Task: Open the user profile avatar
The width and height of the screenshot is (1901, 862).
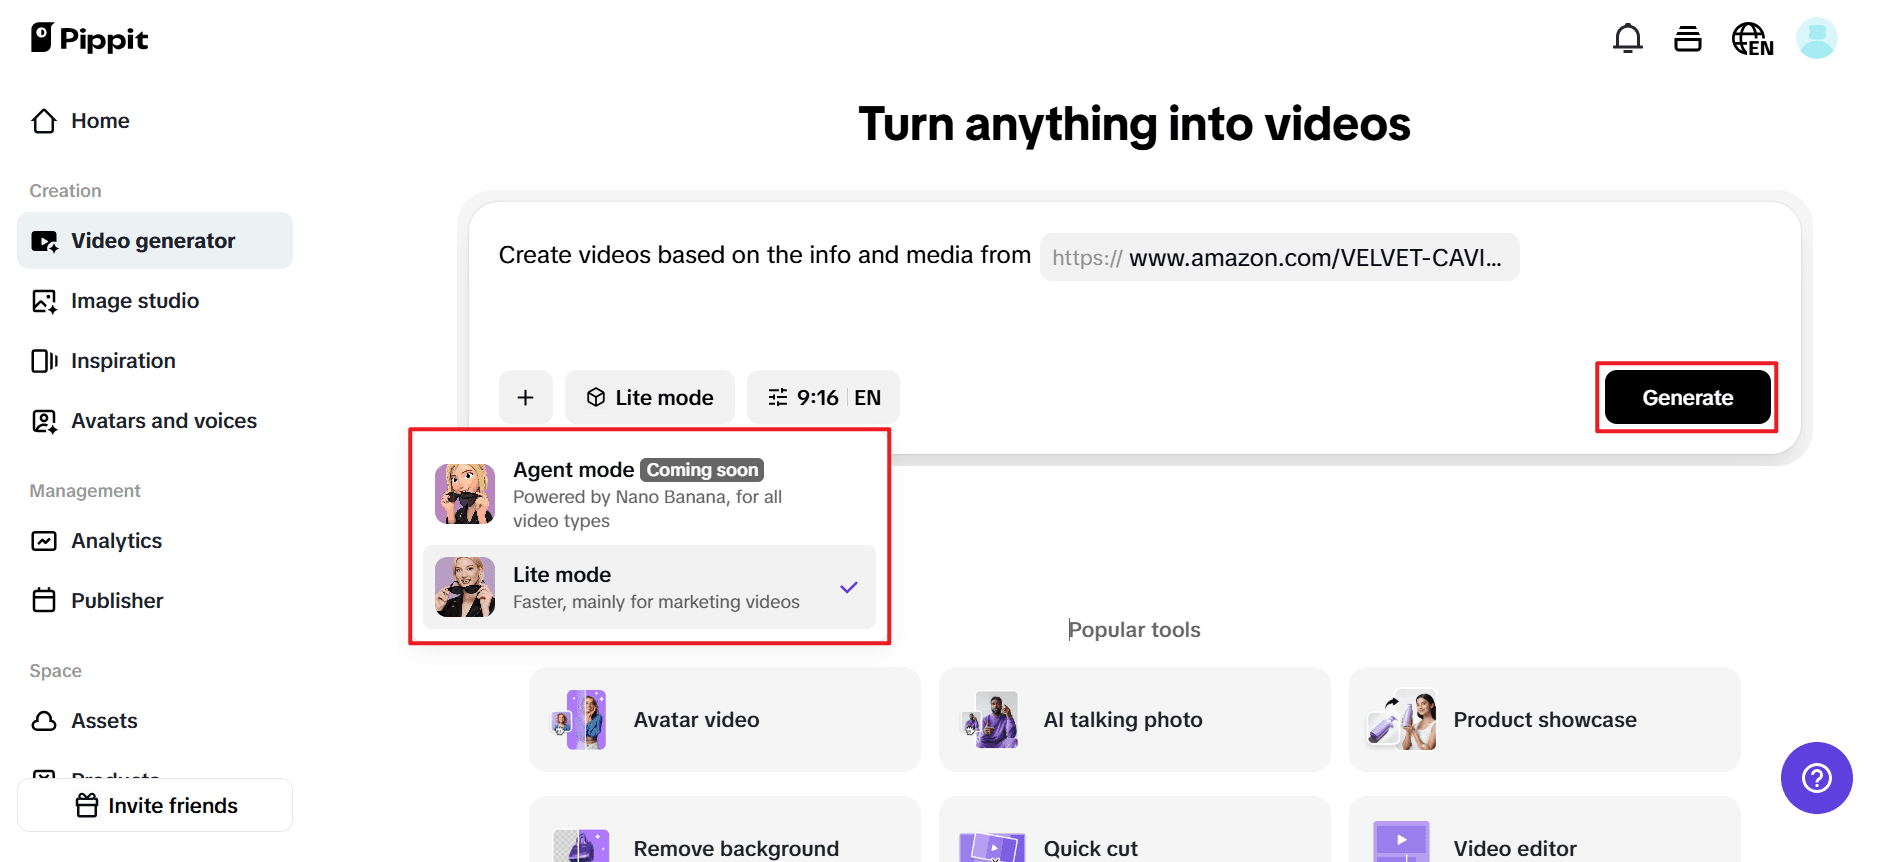Action: [1815, 39]
